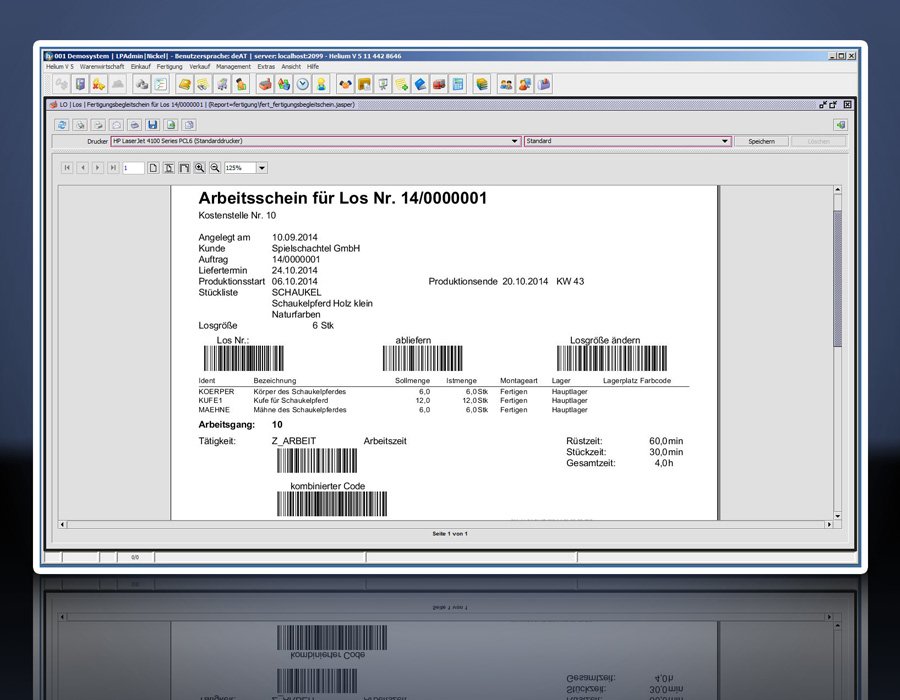Click the first detach icon of Los window
900x700 pixels.
pyautogui.click(x=823, y=104)
